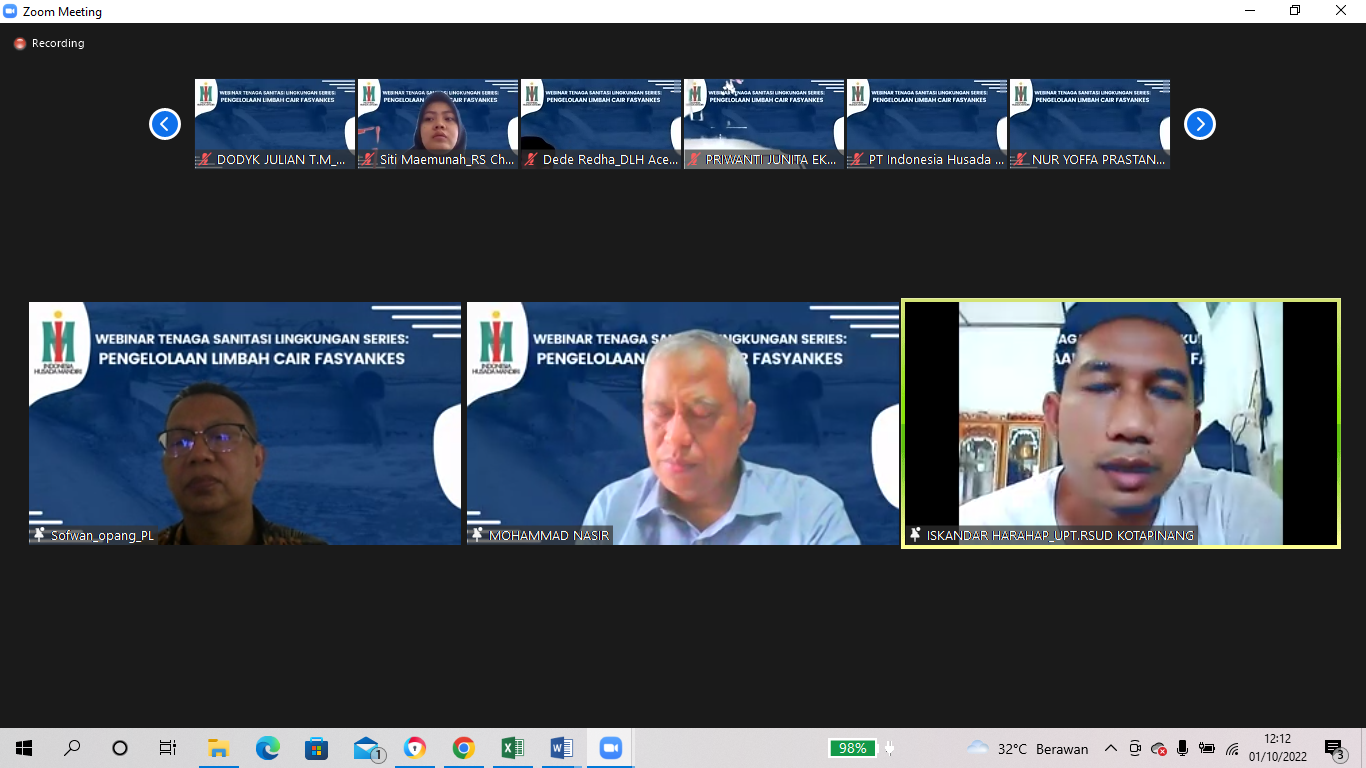Open Microsoft Store from taskbar
This screenshot has height=768, width=1366.
[x=316, y=748]
